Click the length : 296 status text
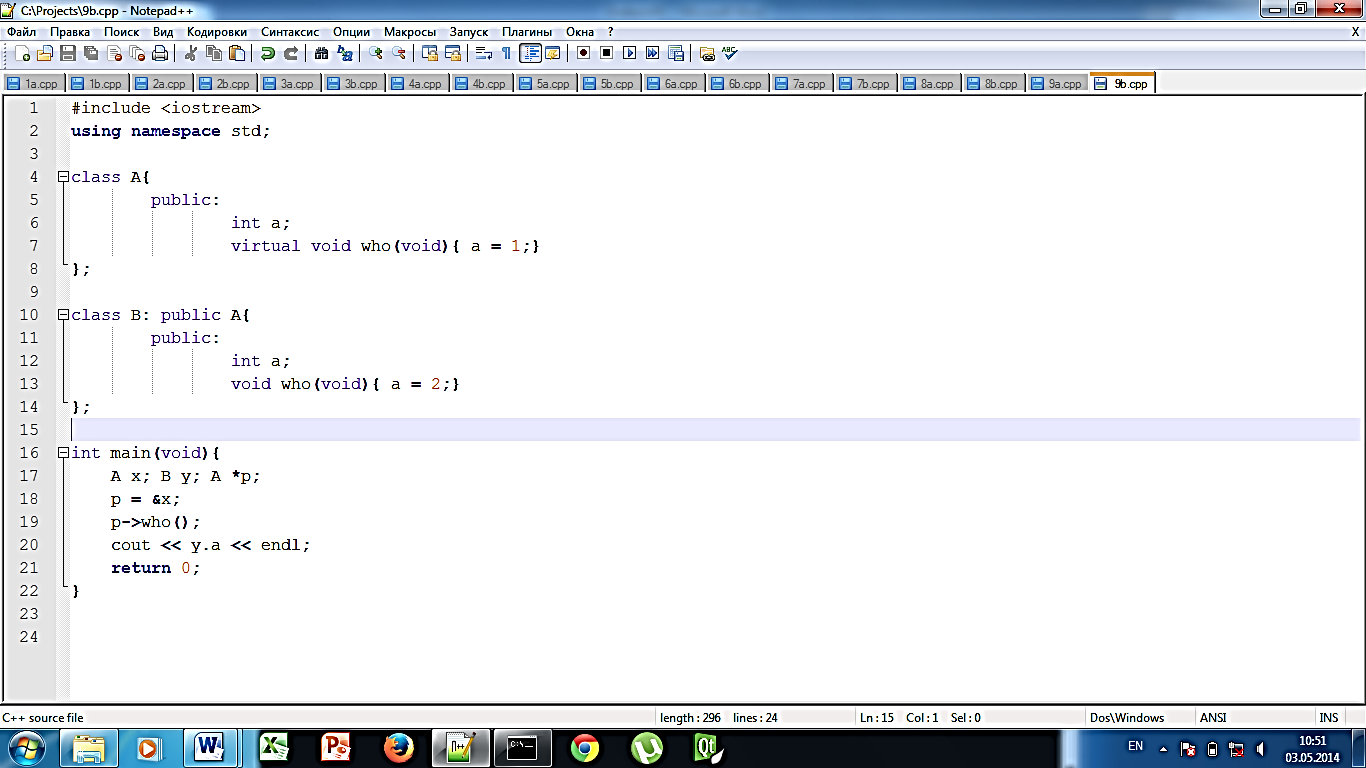This screenshot has height=768, width=1366. 691,717
